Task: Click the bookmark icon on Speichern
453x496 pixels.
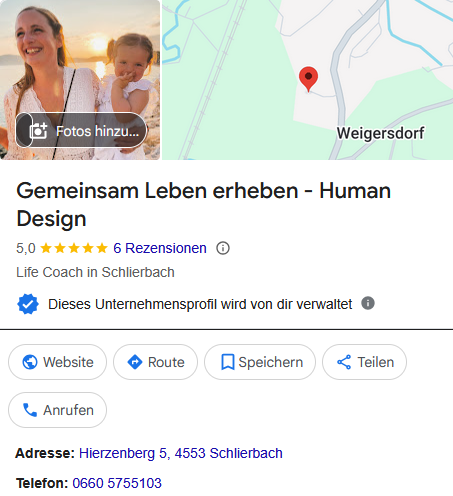Action: (x=228, y=362)
